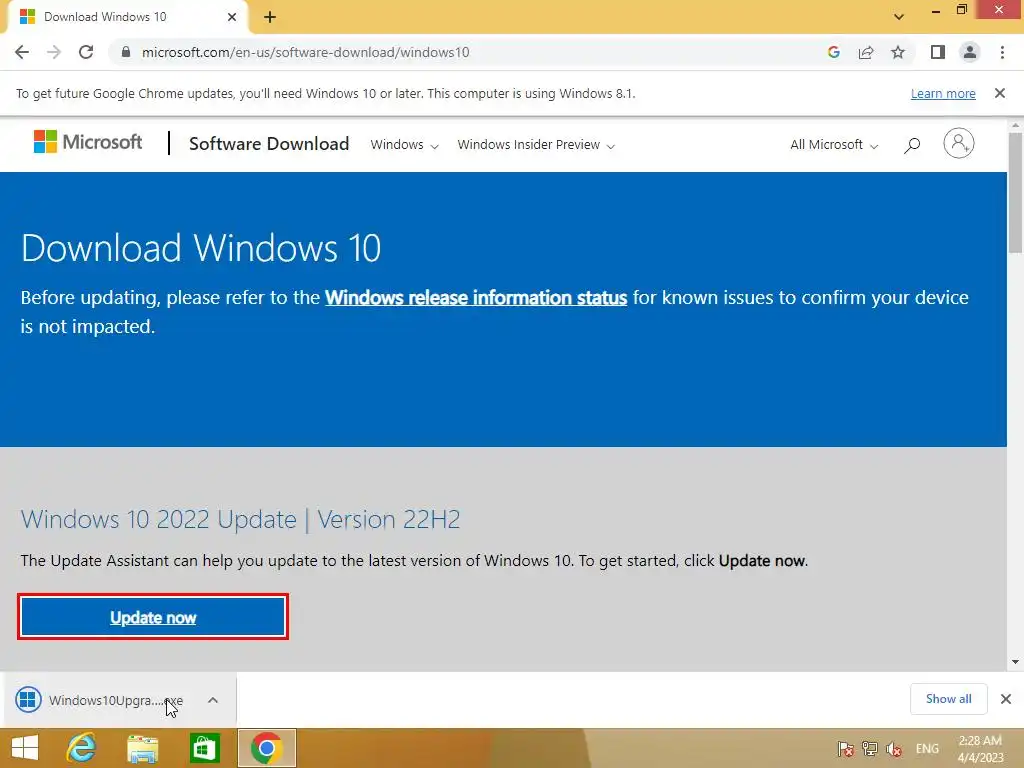This screenshot has width=1024, height=768.
Task: Click the scrollbar up arrow
Action: click(1015, 124)
